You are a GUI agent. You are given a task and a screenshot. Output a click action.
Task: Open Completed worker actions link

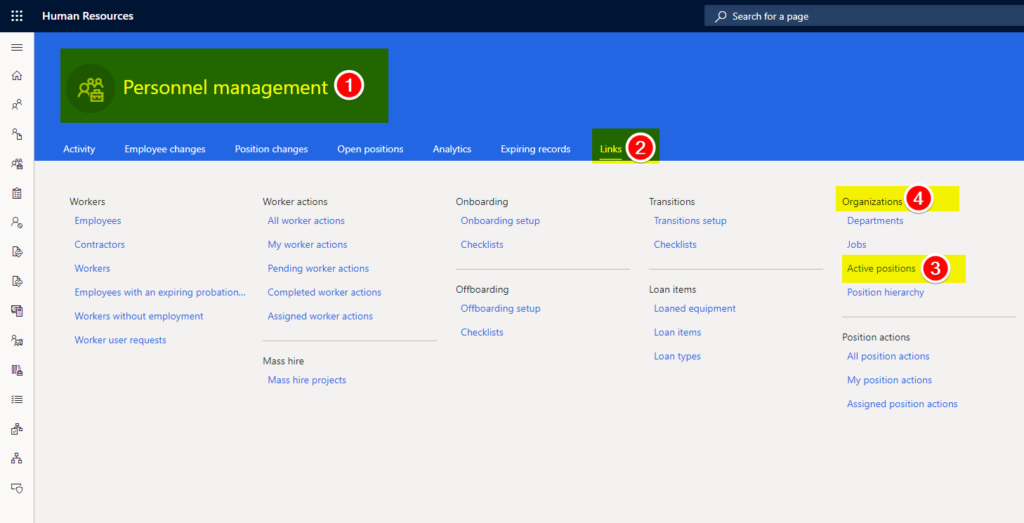pyautogui.click(x=324, y=292)
